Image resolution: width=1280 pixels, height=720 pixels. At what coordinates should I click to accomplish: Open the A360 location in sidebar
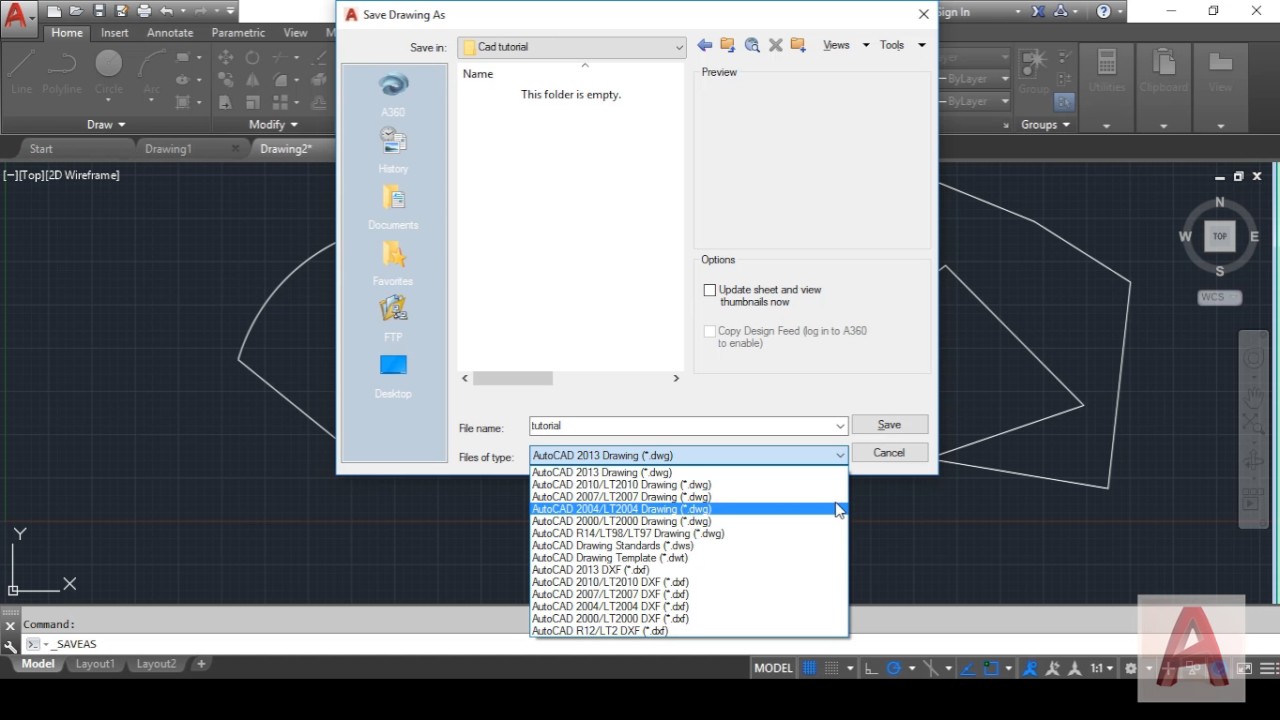393,95
